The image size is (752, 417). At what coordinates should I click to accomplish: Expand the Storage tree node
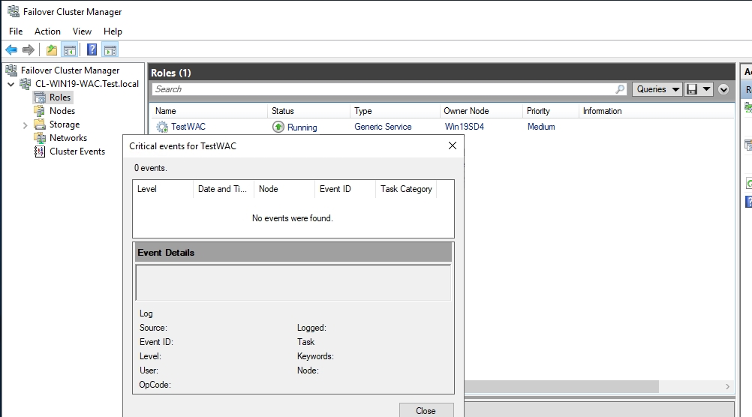pos(25,125)
